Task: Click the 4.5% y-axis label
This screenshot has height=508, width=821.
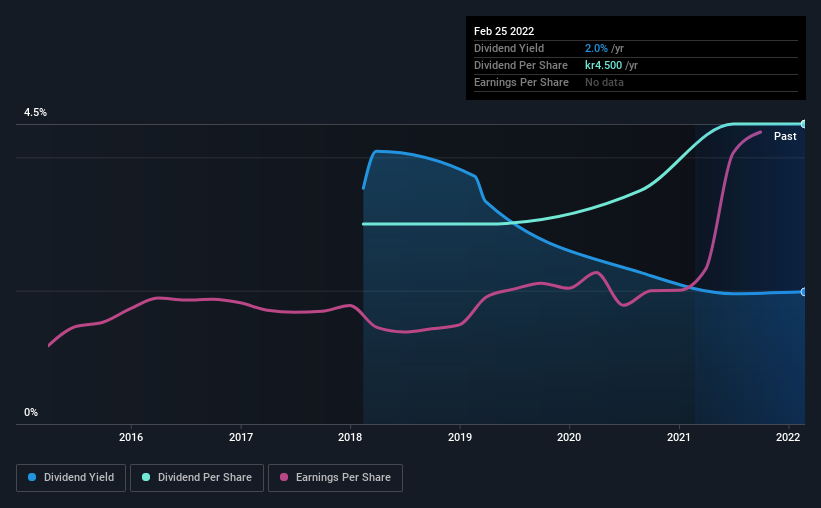Action: coord(35,113)
